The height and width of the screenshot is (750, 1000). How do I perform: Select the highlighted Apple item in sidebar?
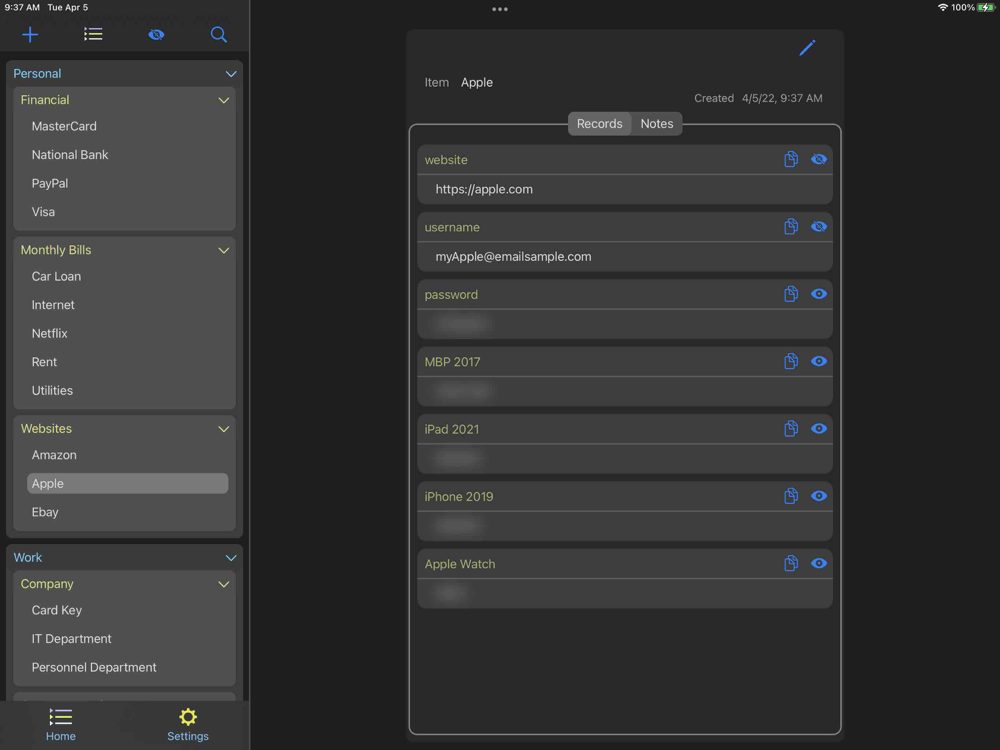(128, 483)
